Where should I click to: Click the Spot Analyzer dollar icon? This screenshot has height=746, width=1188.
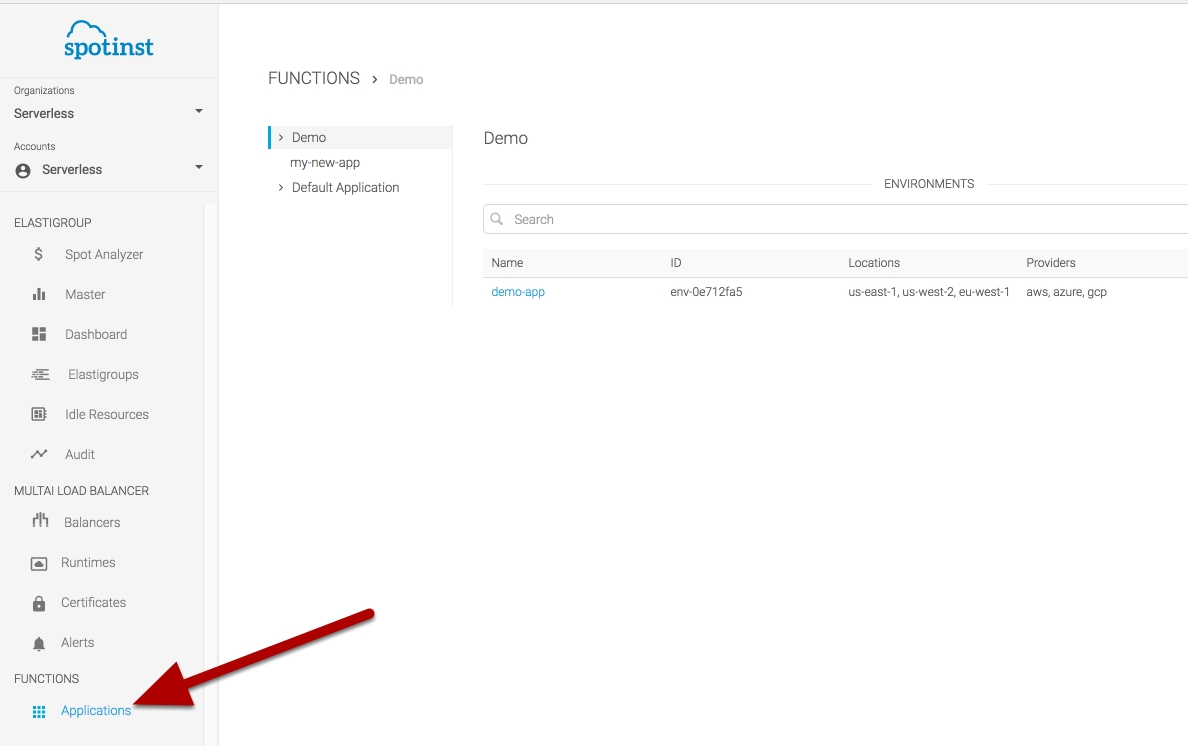tap(39, 254)
